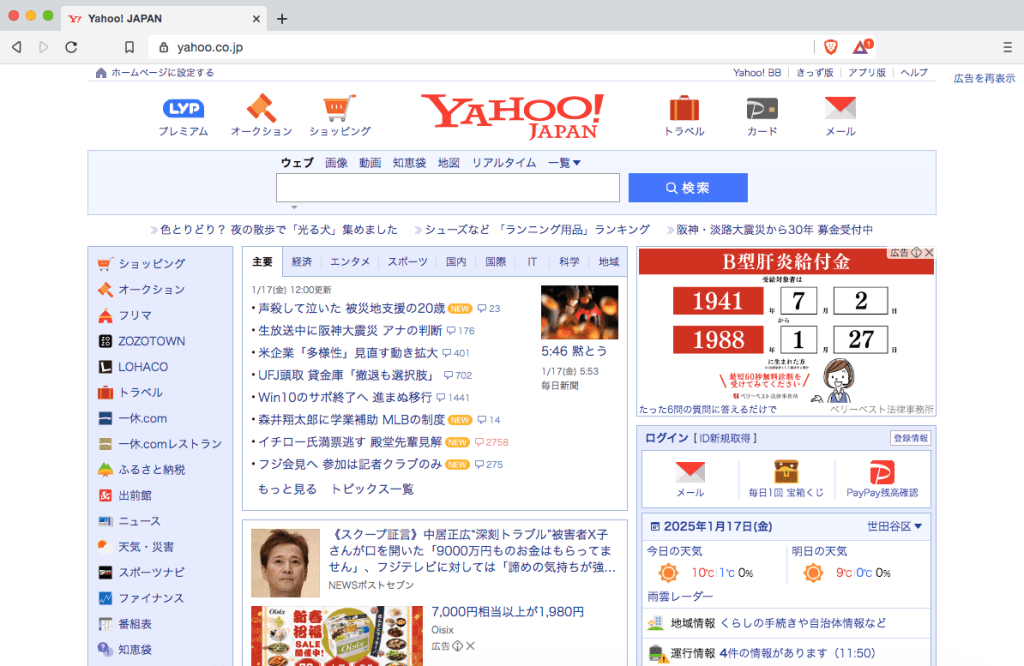This screenshot has height=666, width=1024.
Task: Select the スポーツ news tab
Action: pyautogui.click(x=408, y=262)
